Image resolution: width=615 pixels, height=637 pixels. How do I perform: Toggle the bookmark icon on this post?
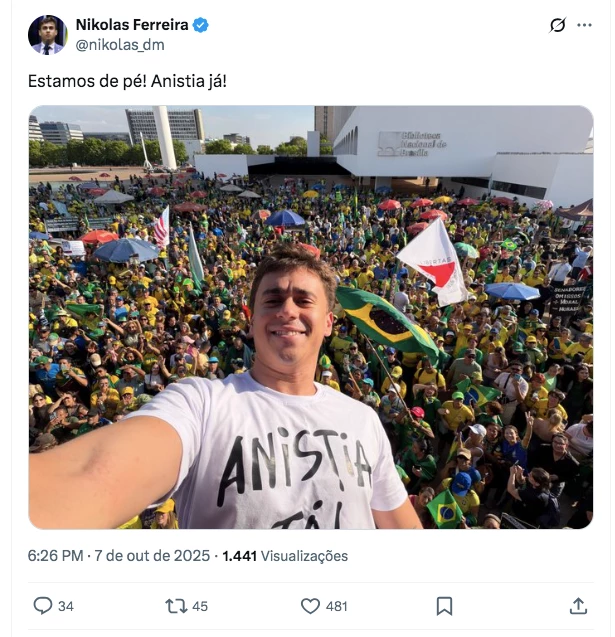click(x=445, y=606)
